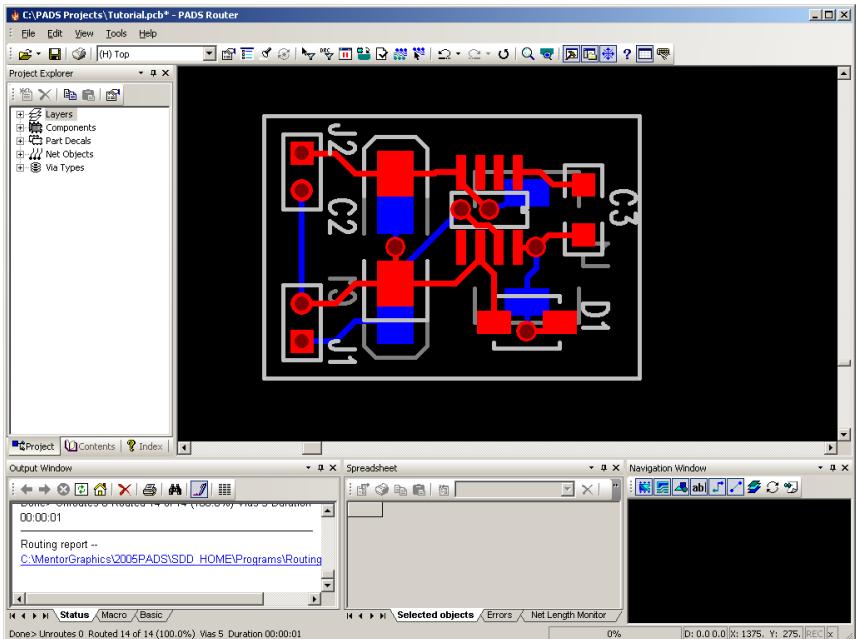Click the Undo arrow in the toolbar
The width and height of the screenshot is (856, 639).
[446, 54]
